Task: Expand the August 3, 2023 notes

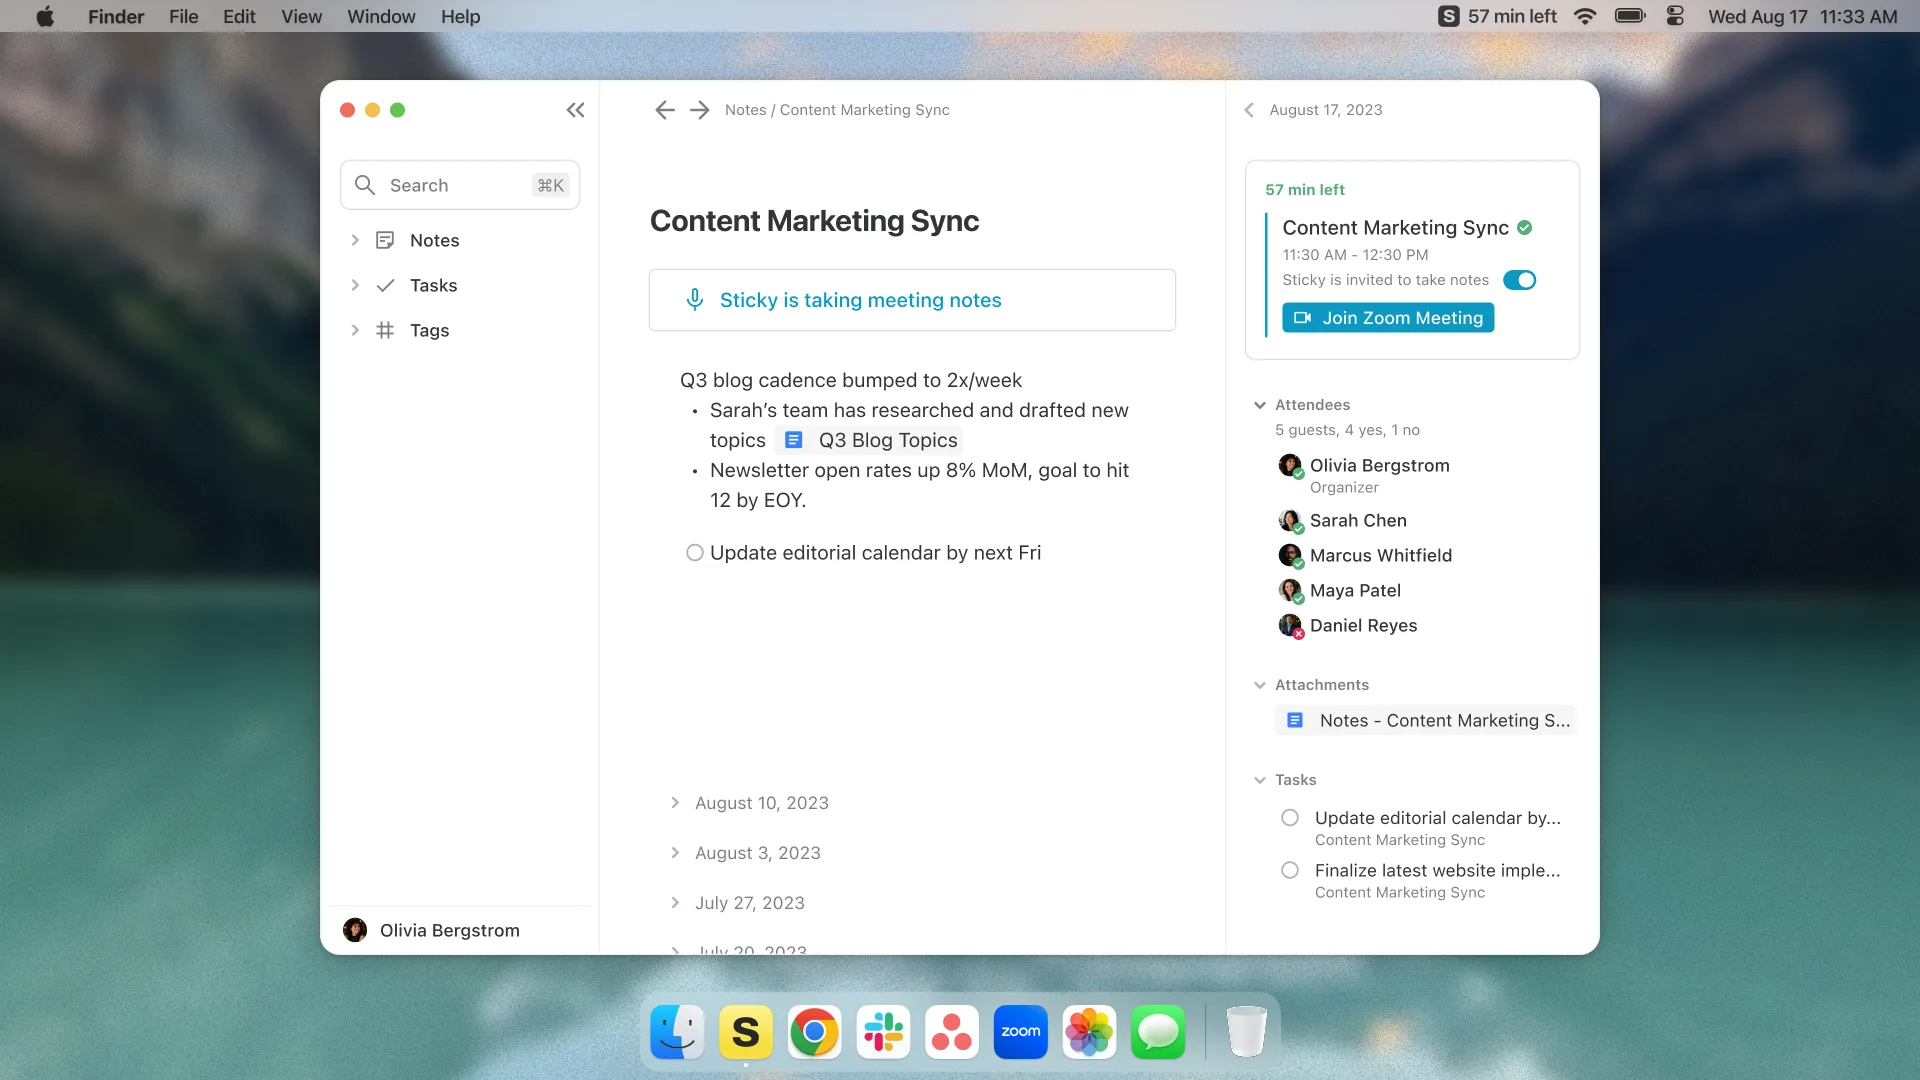Action: click(675, 853)
